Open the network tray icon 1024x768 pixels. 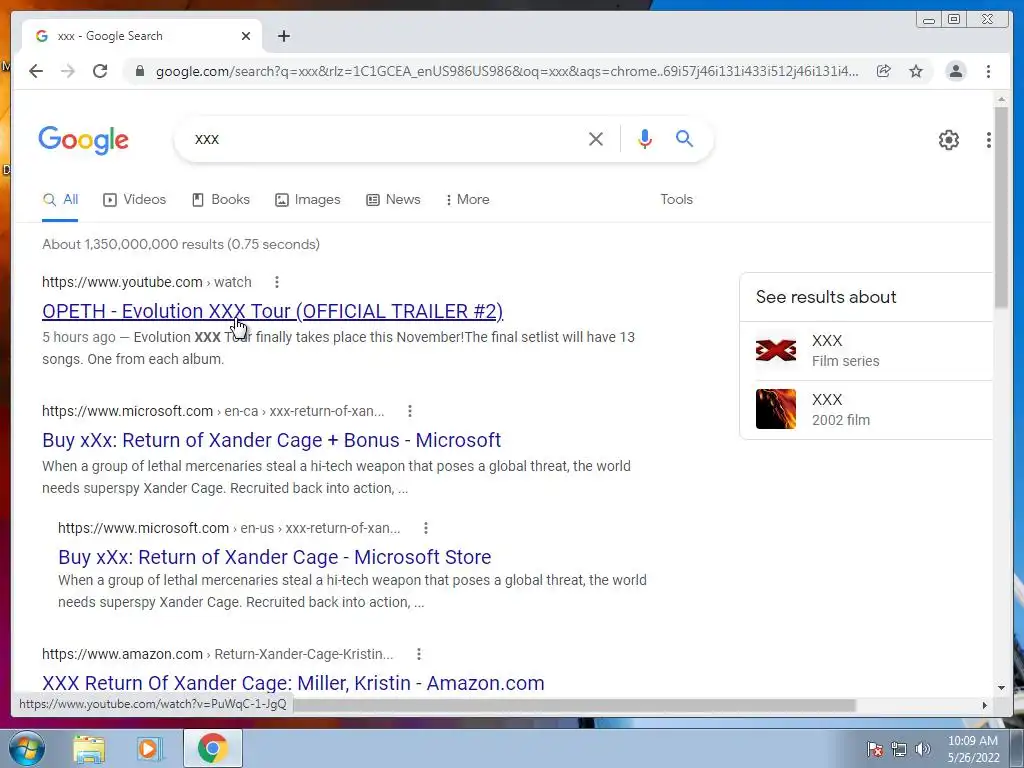click(899, 749)
